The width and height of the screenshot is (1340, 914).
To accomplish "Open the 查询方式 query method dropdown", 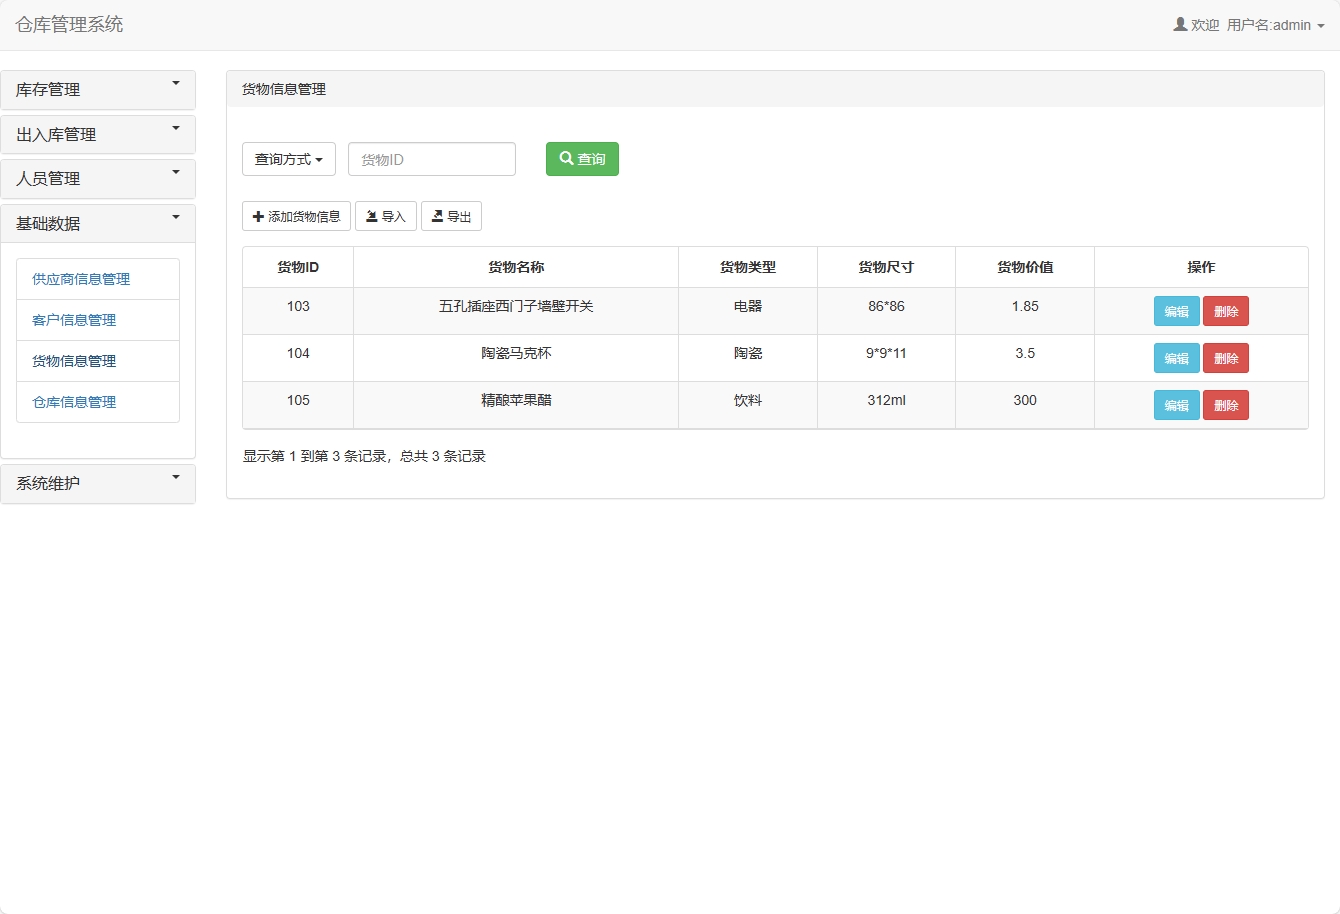I will pyautogui.click(x=289, y=158).
